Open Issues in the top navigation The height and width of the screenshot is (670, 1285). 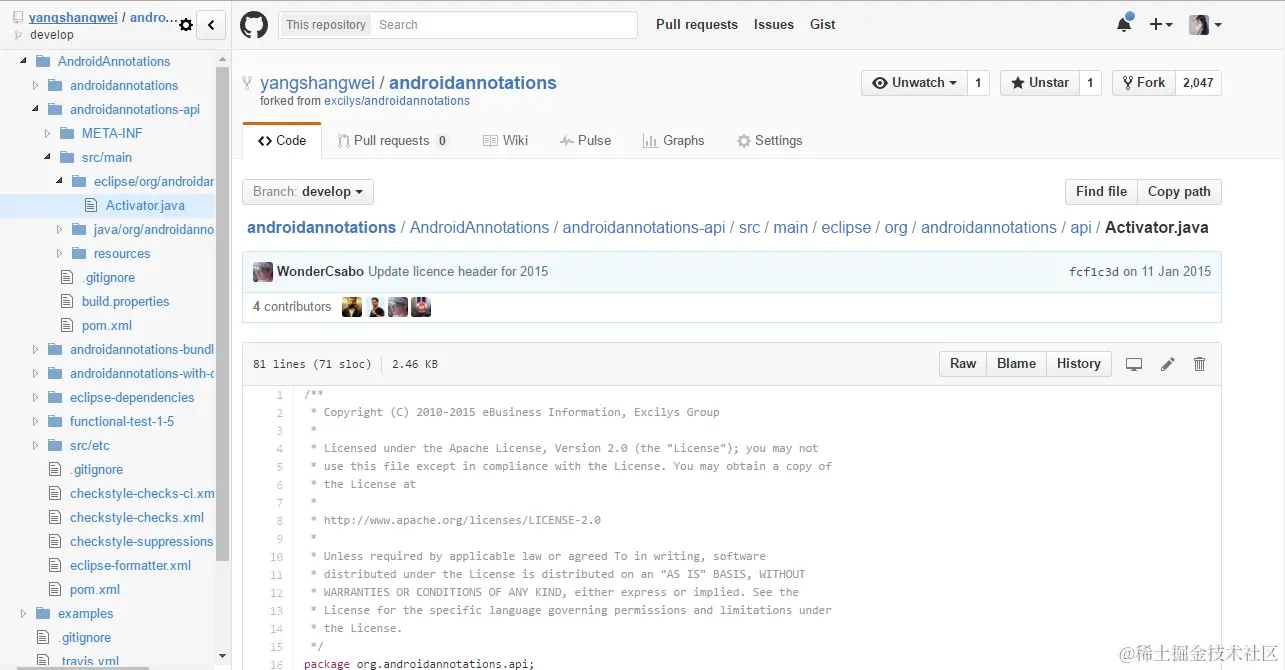click(x=774, y=25)
